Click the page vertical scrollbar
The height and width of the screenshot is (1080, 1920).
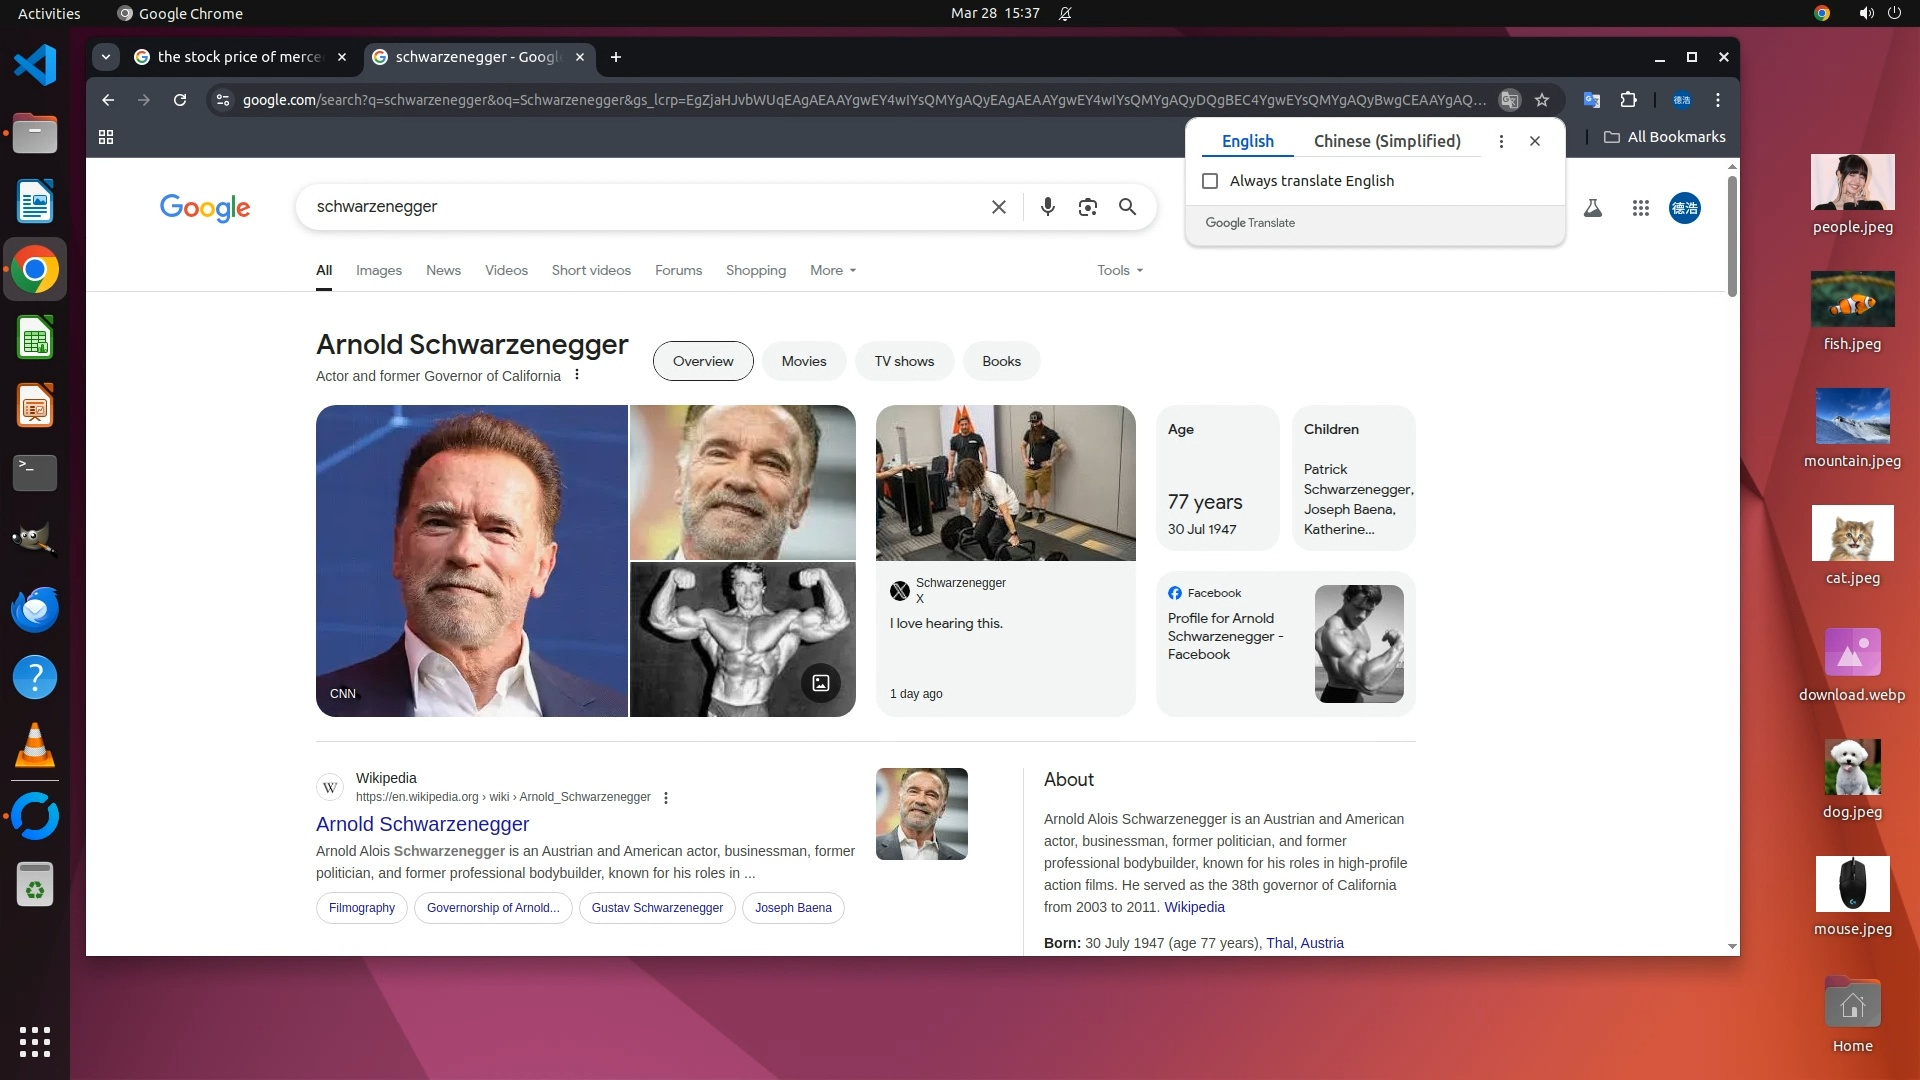click(x=1732, y=236)
